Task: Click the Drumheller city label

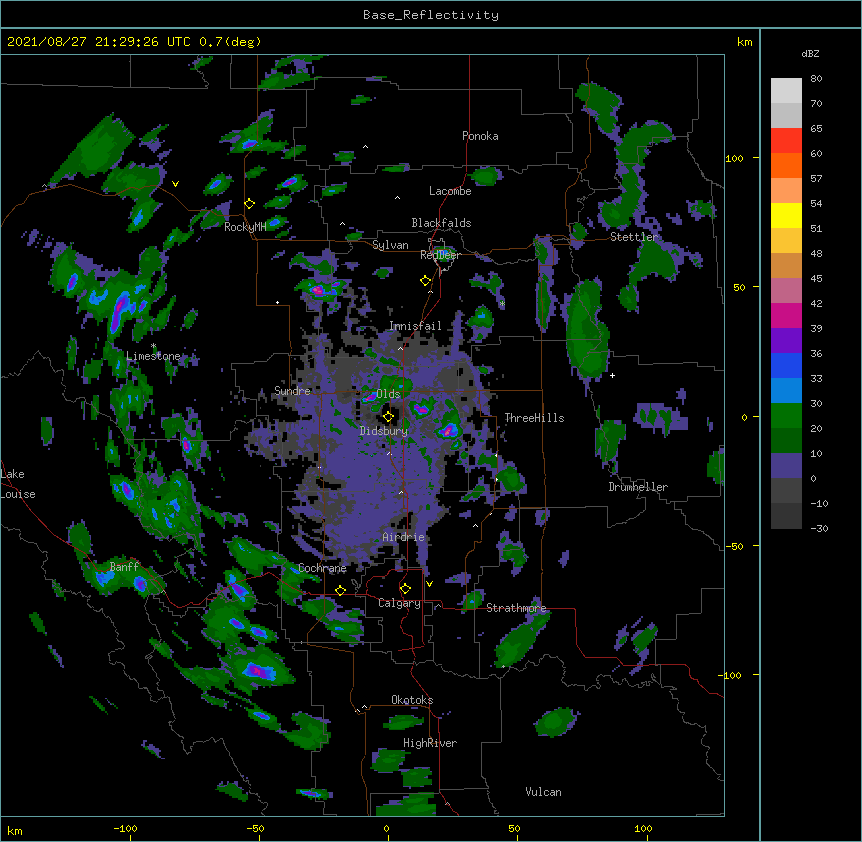Action: pos(638,487)
